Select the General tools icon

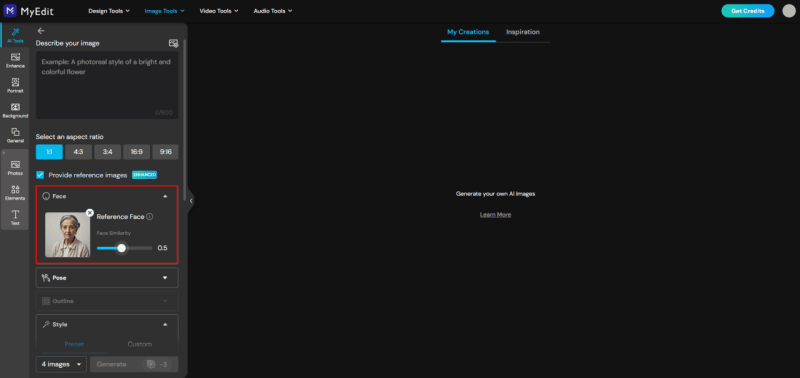(x=15, y=135)
